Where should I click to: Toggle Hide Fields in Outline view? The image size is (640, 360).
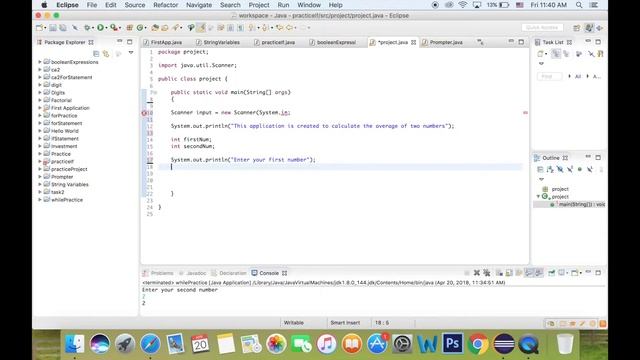tap(560, 169)
